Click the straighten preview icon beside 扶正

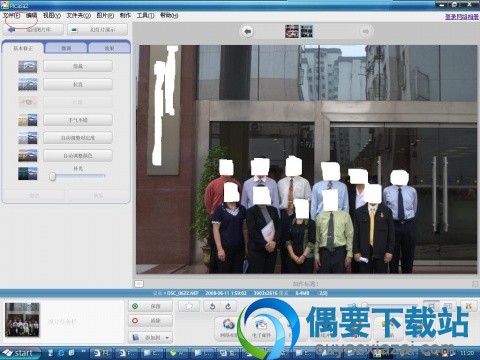click(x=28, y=84)
